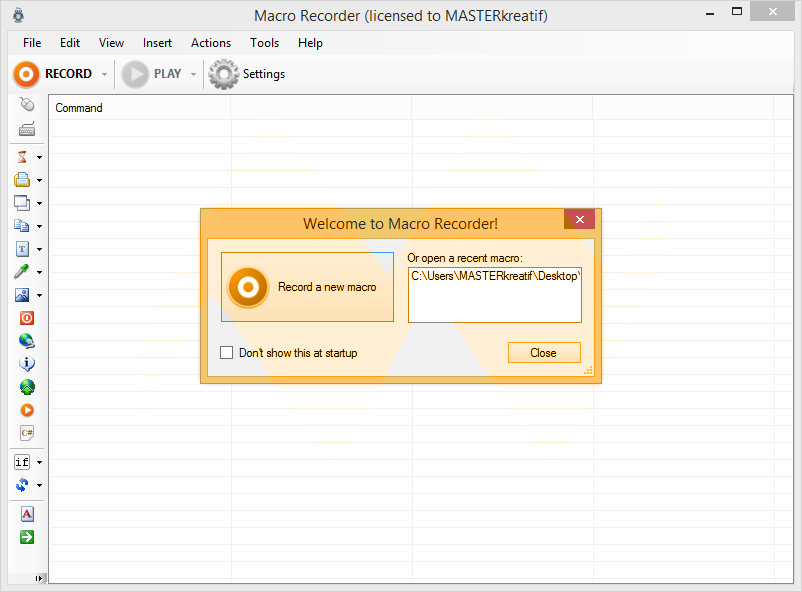Click the Command column header

pyautogui.click(x=140, y=108)
